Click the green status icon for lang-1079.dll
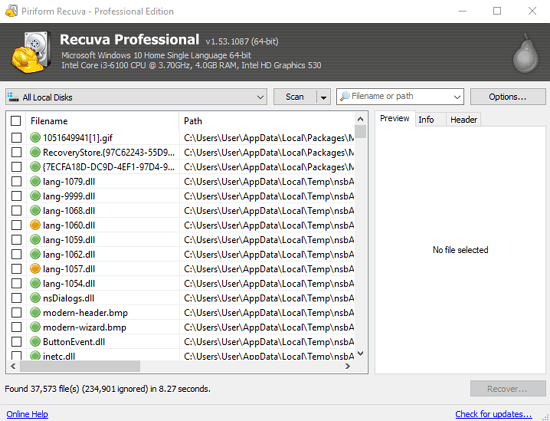 pyautogui.click(x=35, y=181)
